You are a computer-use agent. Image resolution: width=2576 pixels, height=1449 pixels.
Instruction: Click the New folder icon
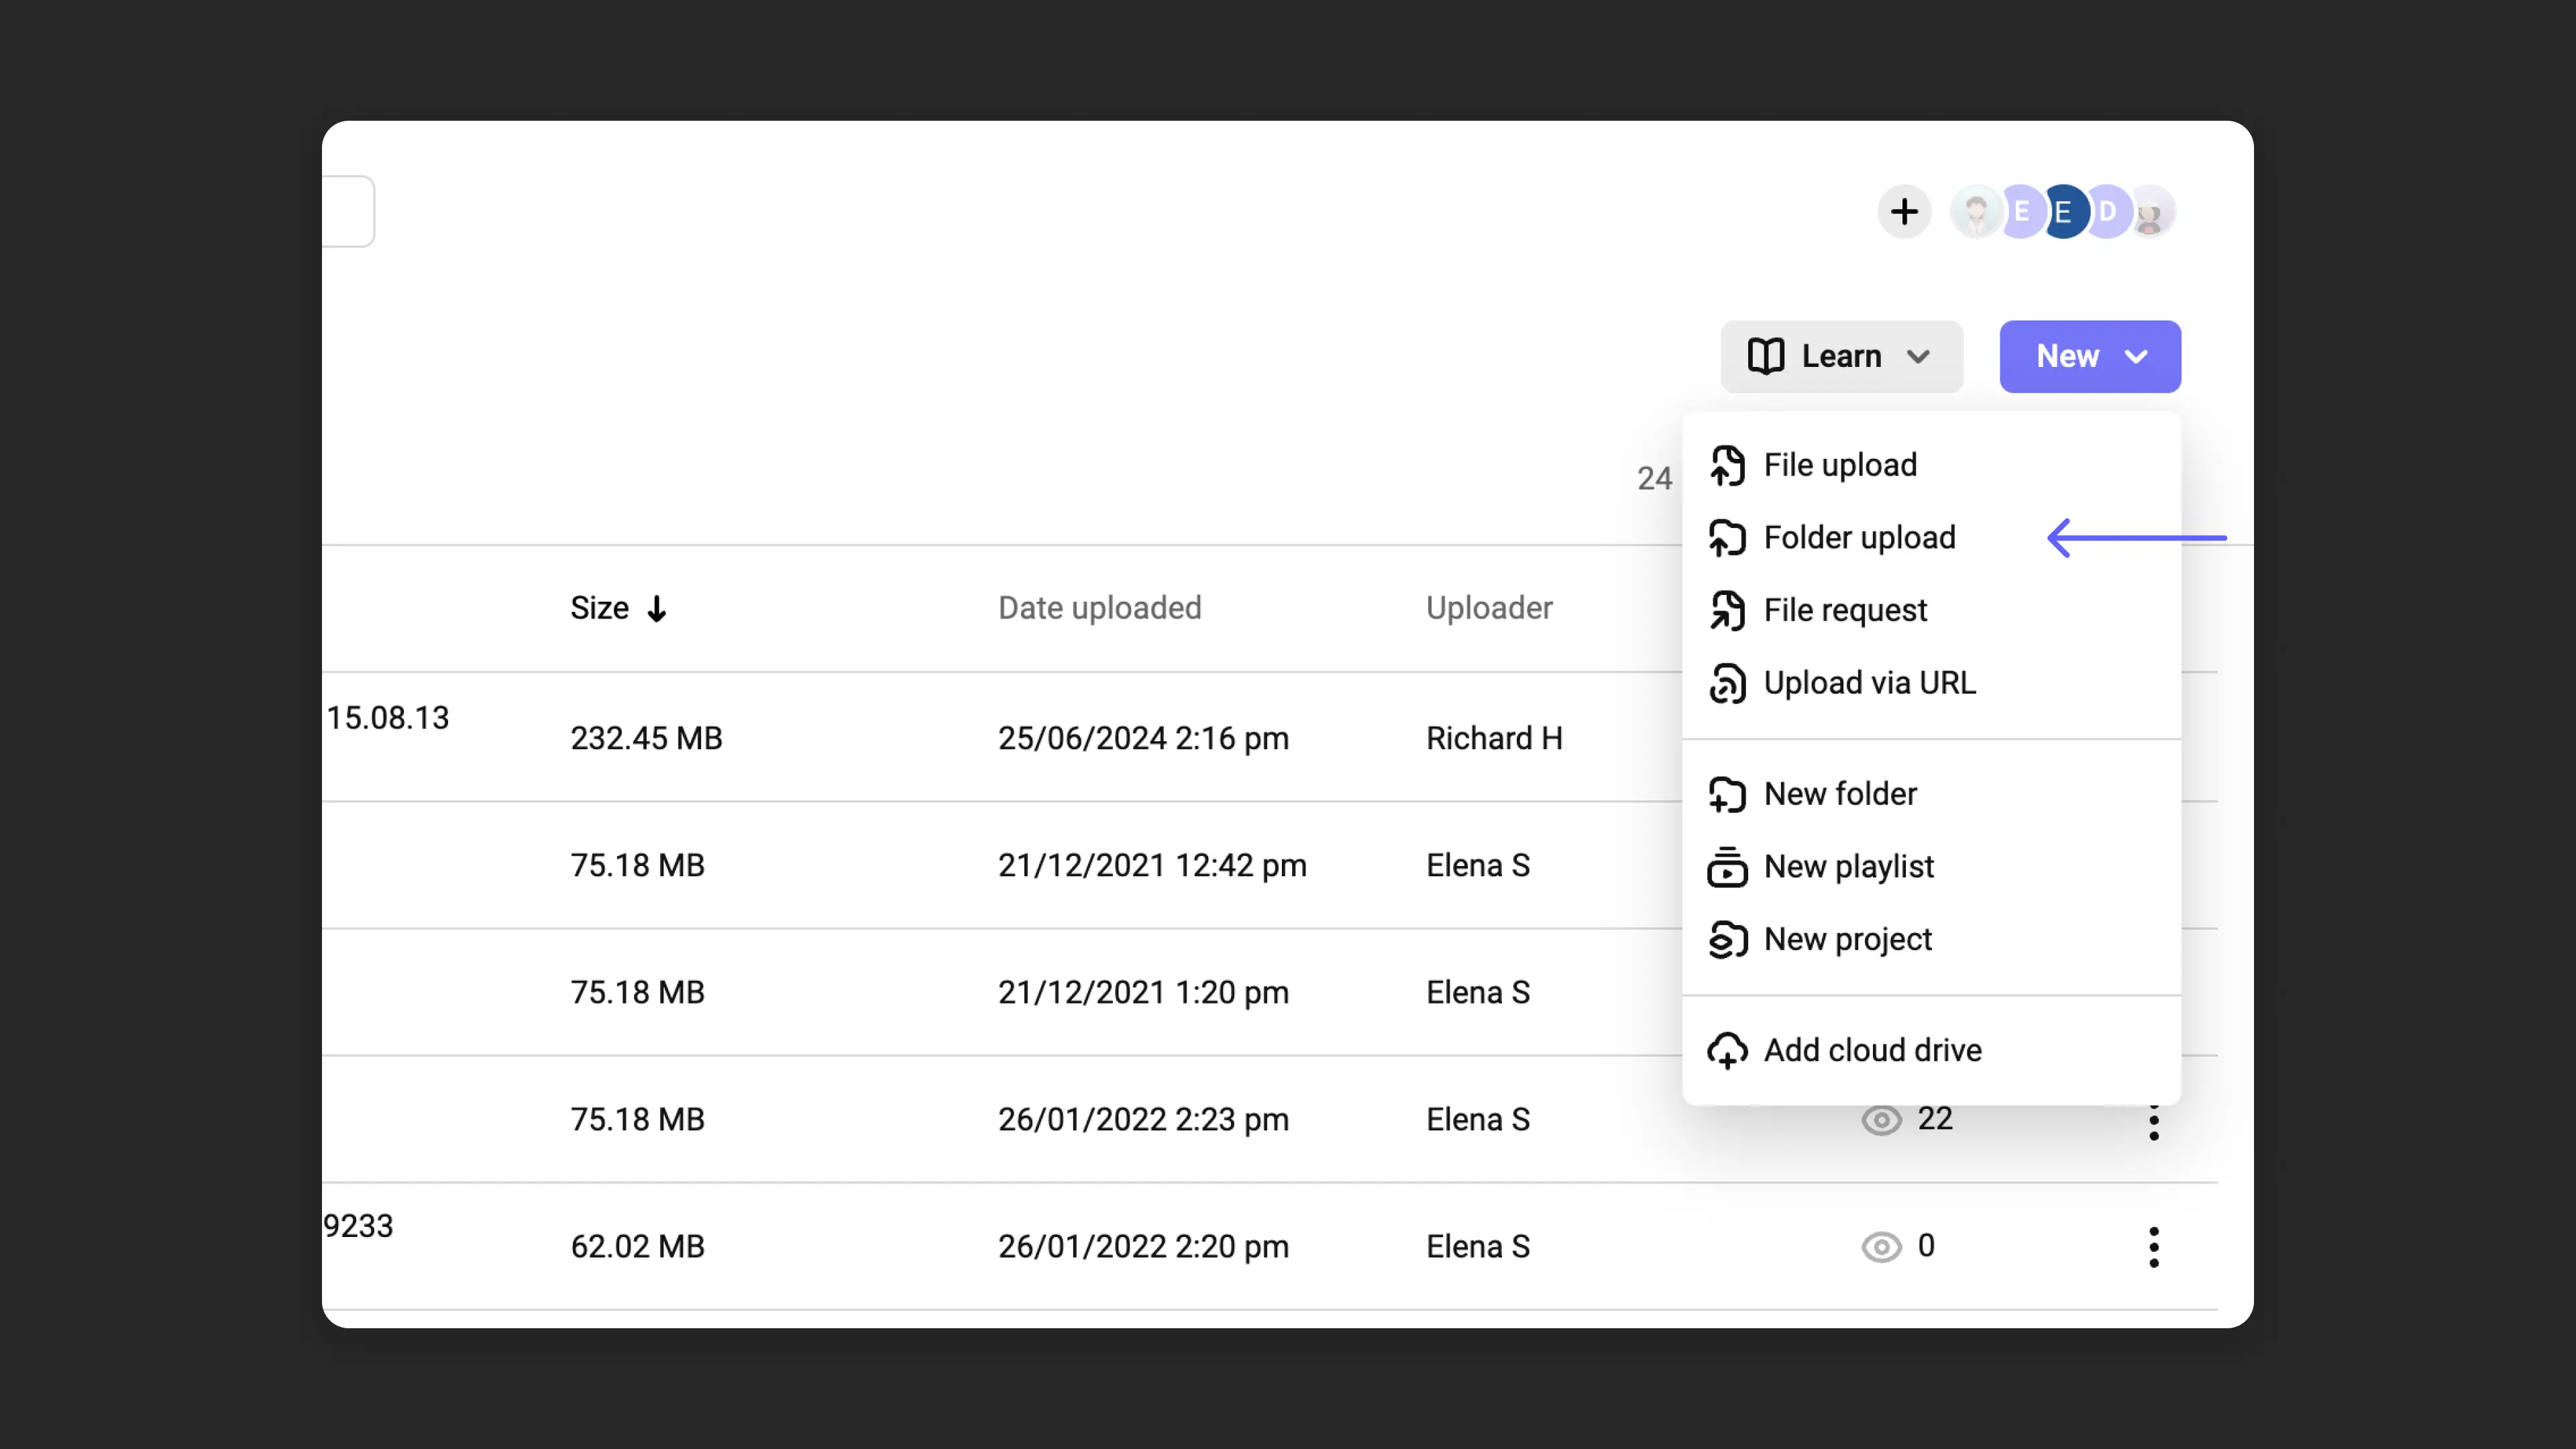pos(1727,795)
